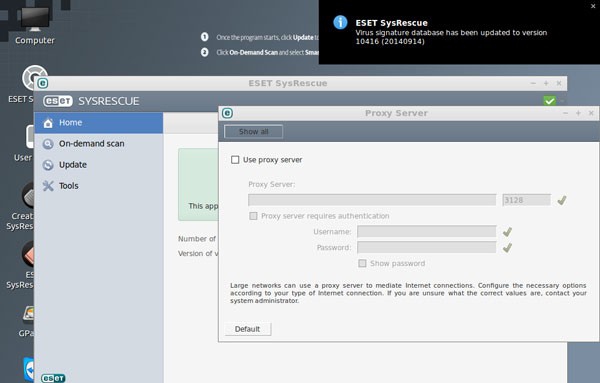Open Tools in the SysRescue sidebar
The width and height of the screenshot is (600, 383).
pos(99,186)
